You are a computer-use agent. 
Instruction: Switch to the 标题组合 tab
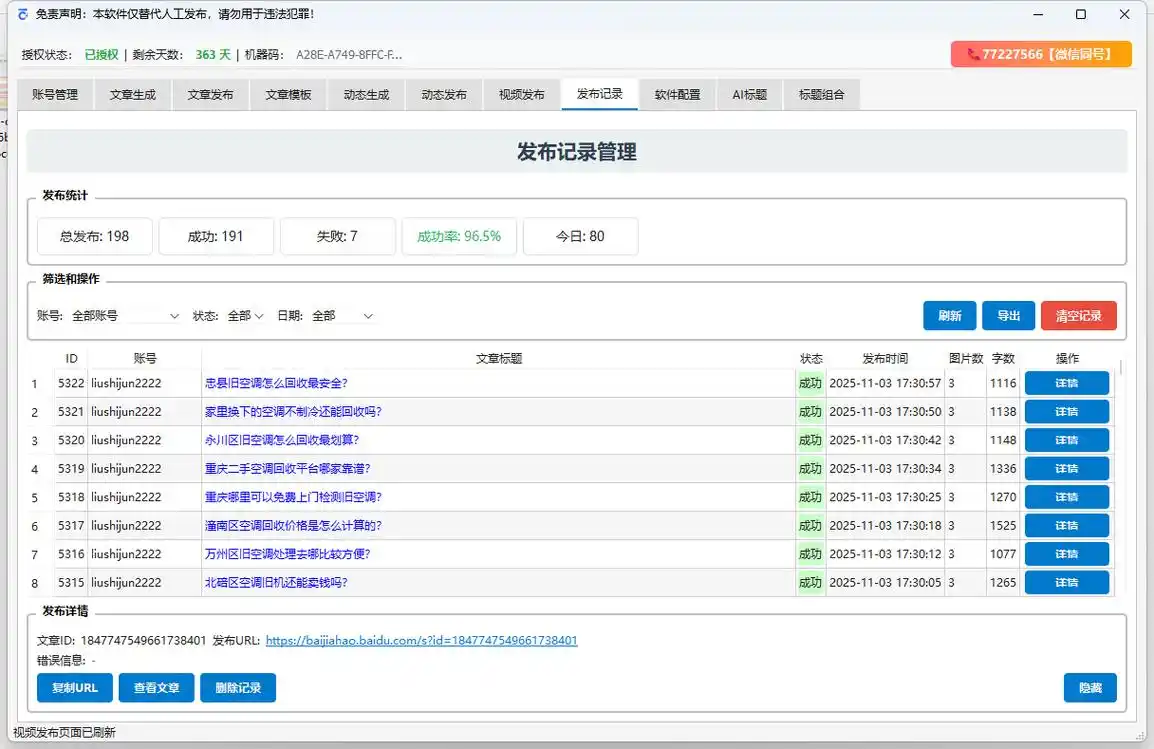[821, 94]
